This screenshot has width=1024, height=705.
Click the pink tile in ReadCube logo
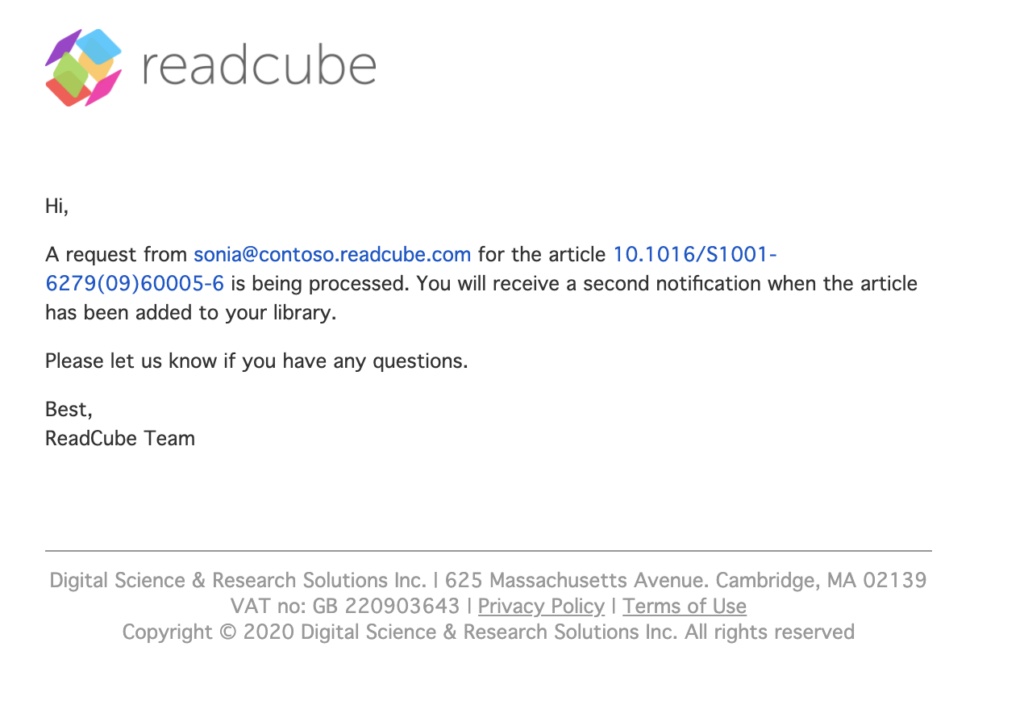point(104,88)
